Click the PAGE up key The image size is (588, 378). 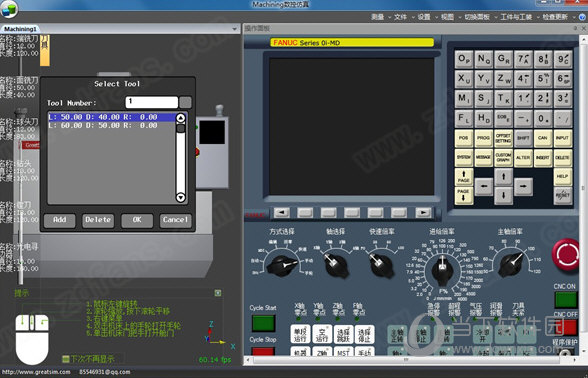click(x=464, y=176)
